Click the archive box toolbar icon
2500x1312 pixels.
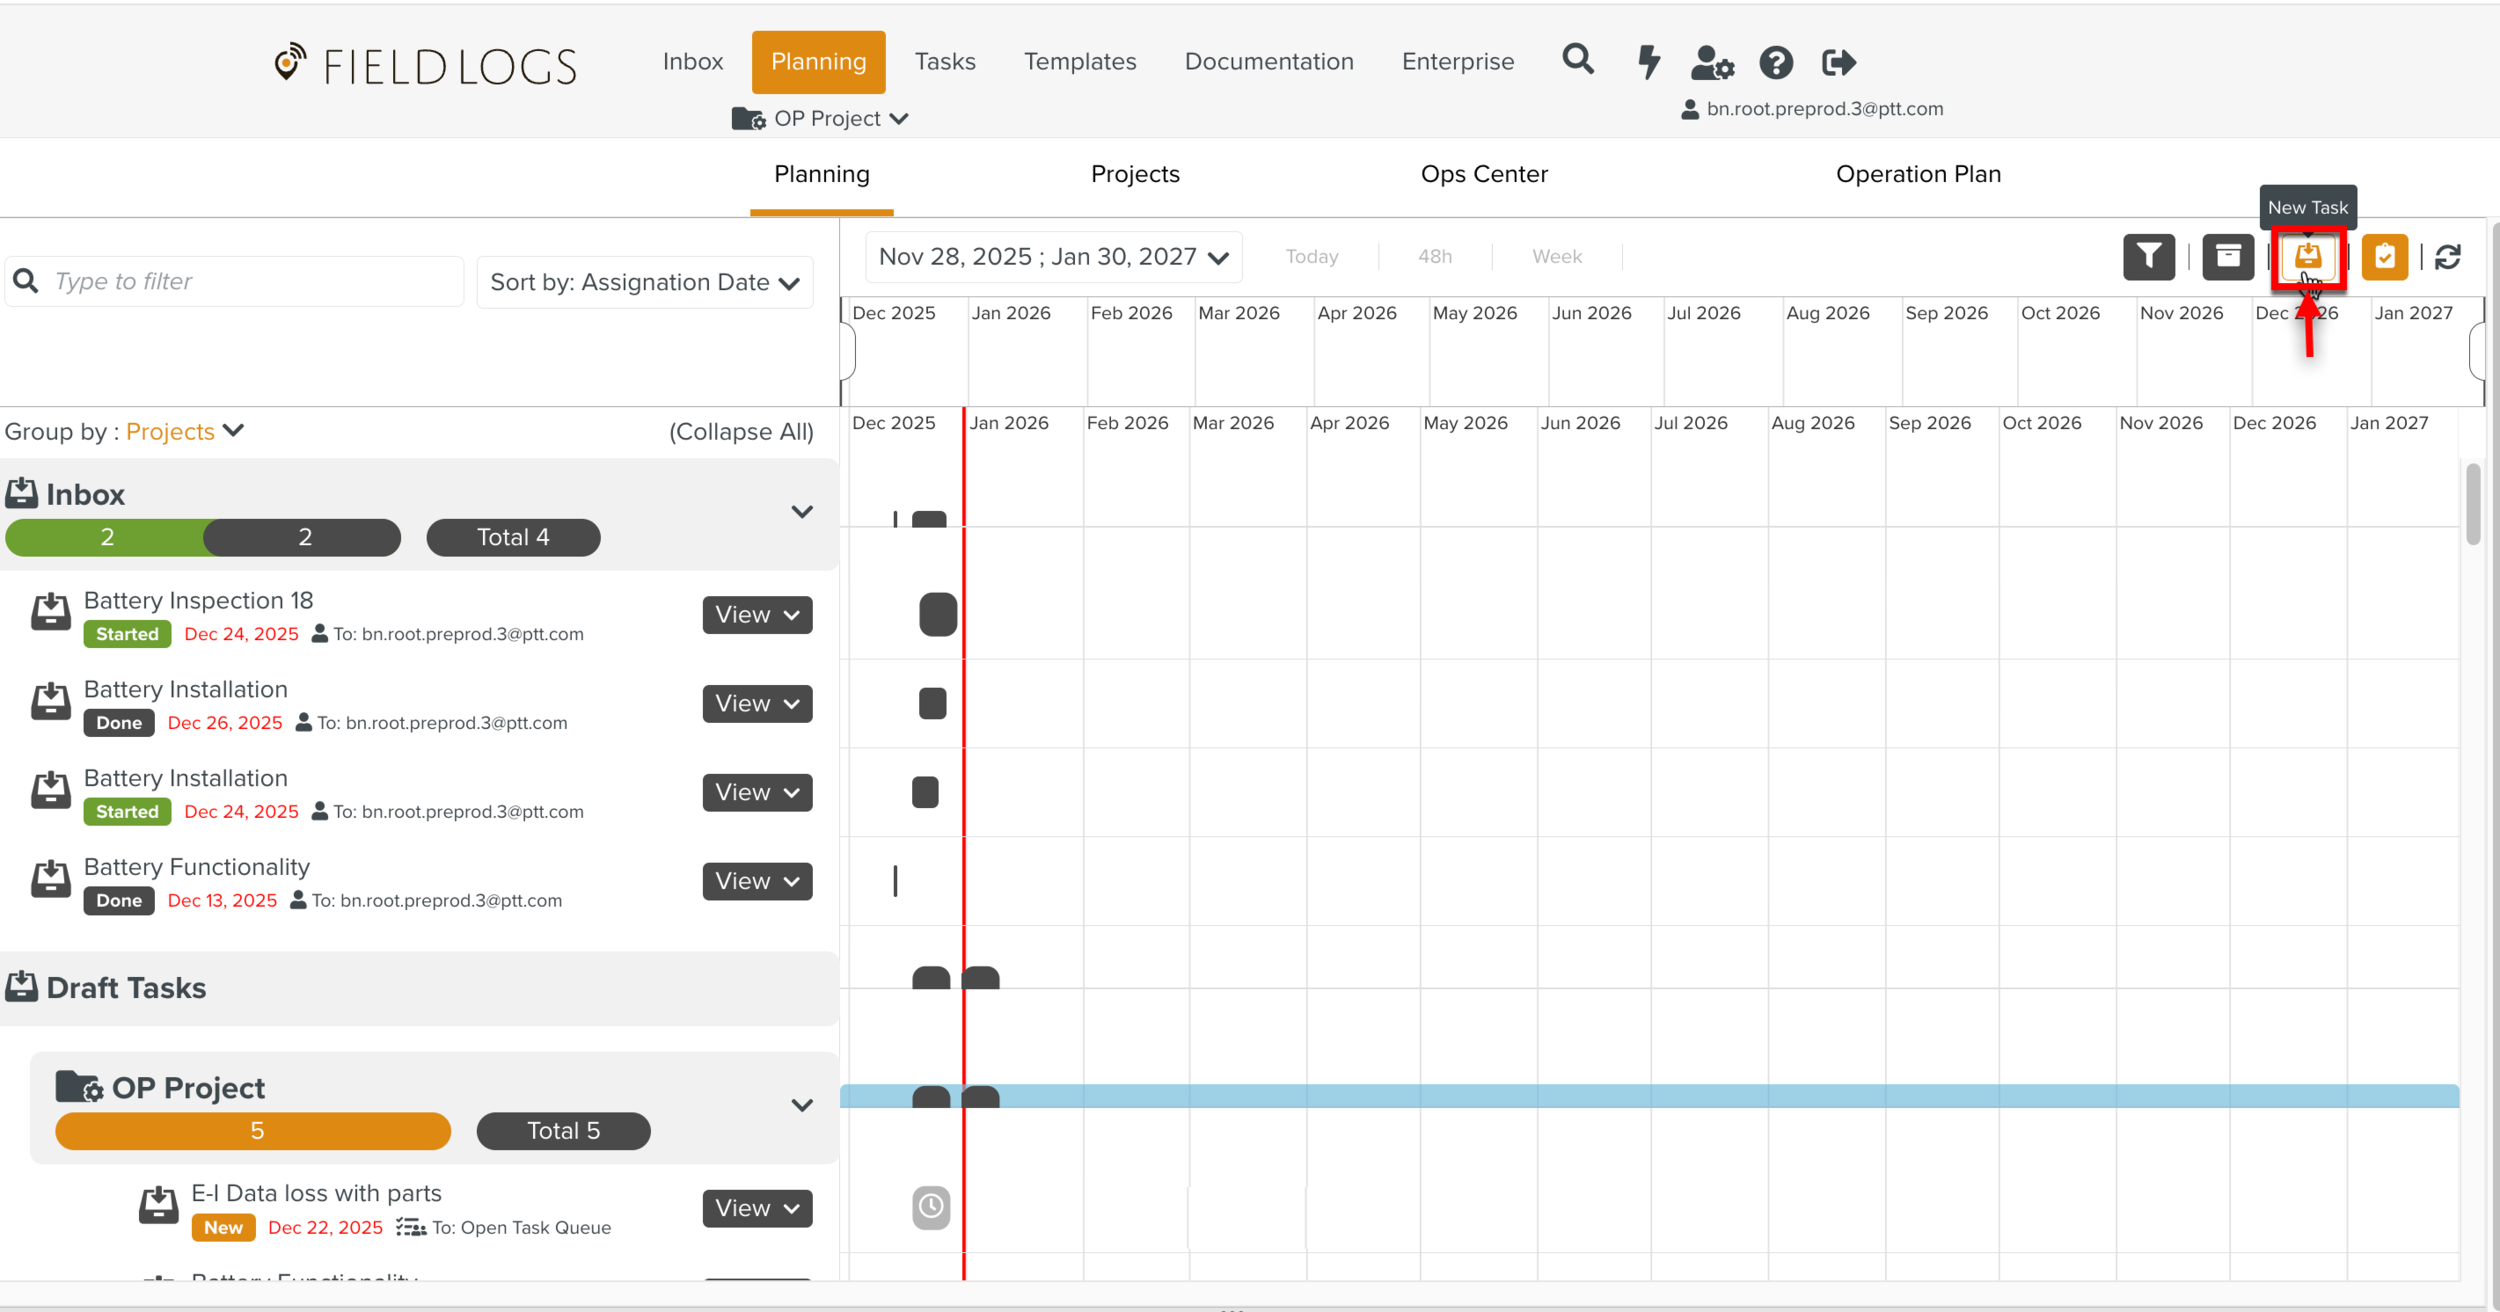[2227, 257]
